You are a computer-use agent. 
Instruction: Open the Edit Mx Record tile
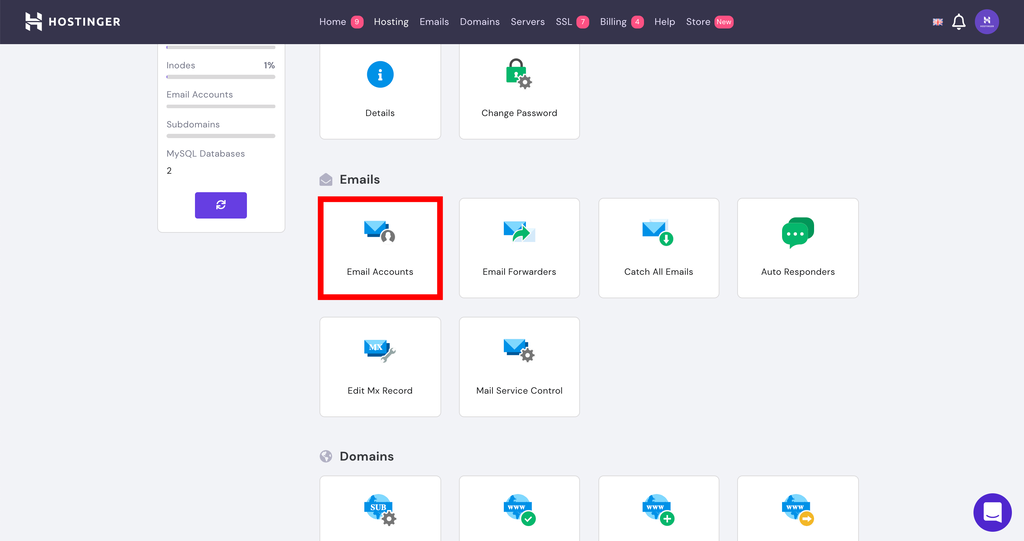pos(380,367)
